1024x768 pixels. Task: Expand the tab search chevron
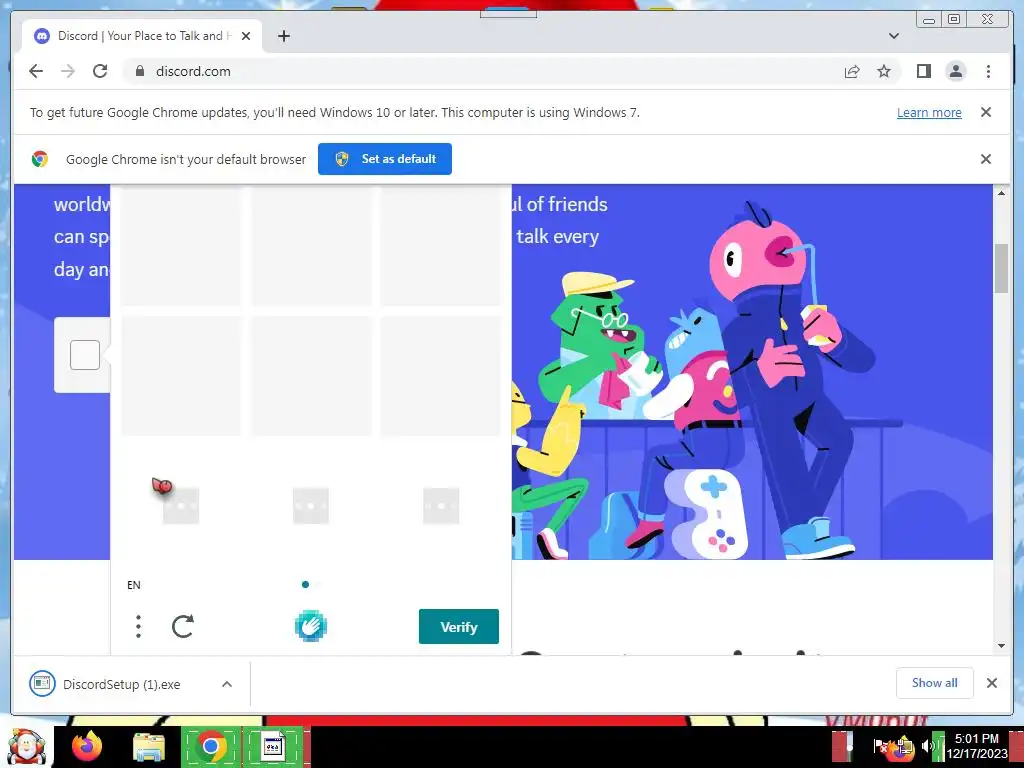[x=894, y=36]
